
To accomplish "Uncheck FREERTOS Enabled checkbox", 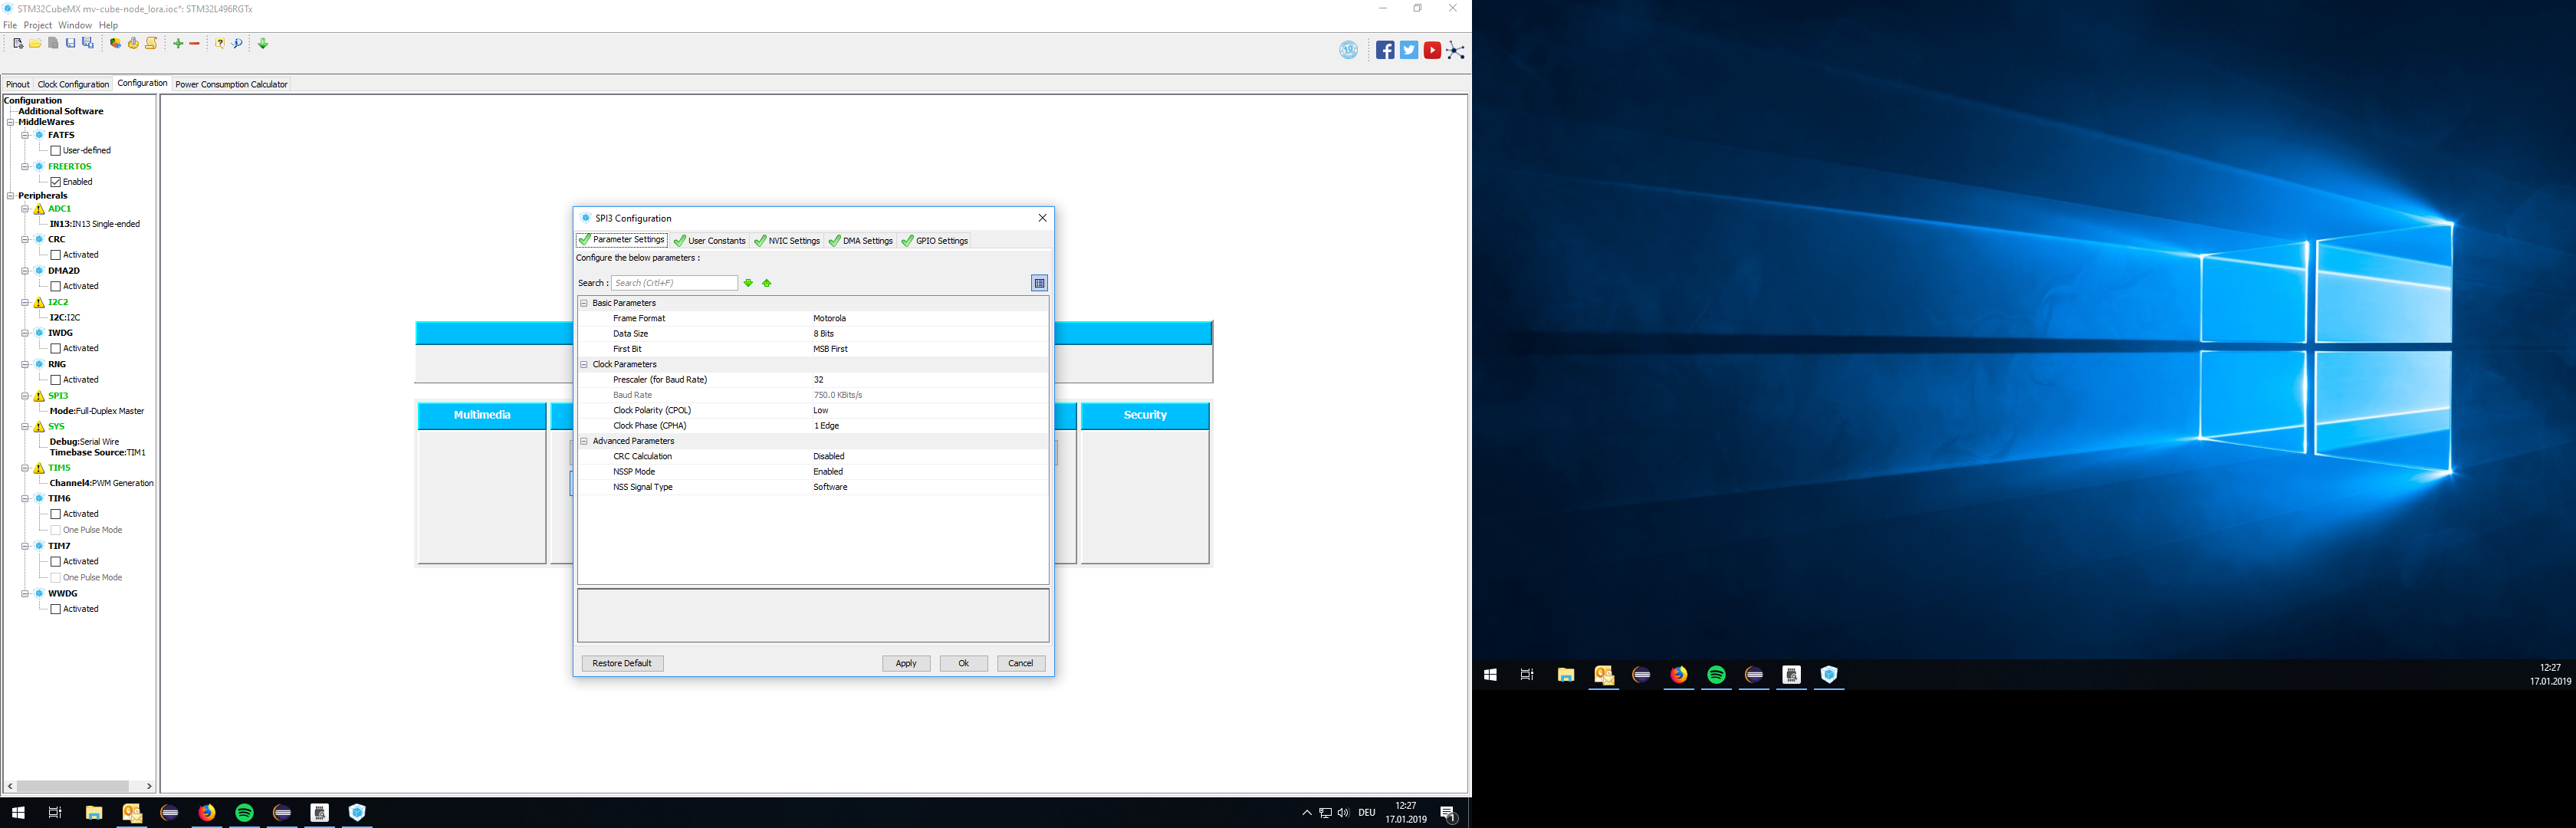I will pyautogui.click(x=56, y=182).
